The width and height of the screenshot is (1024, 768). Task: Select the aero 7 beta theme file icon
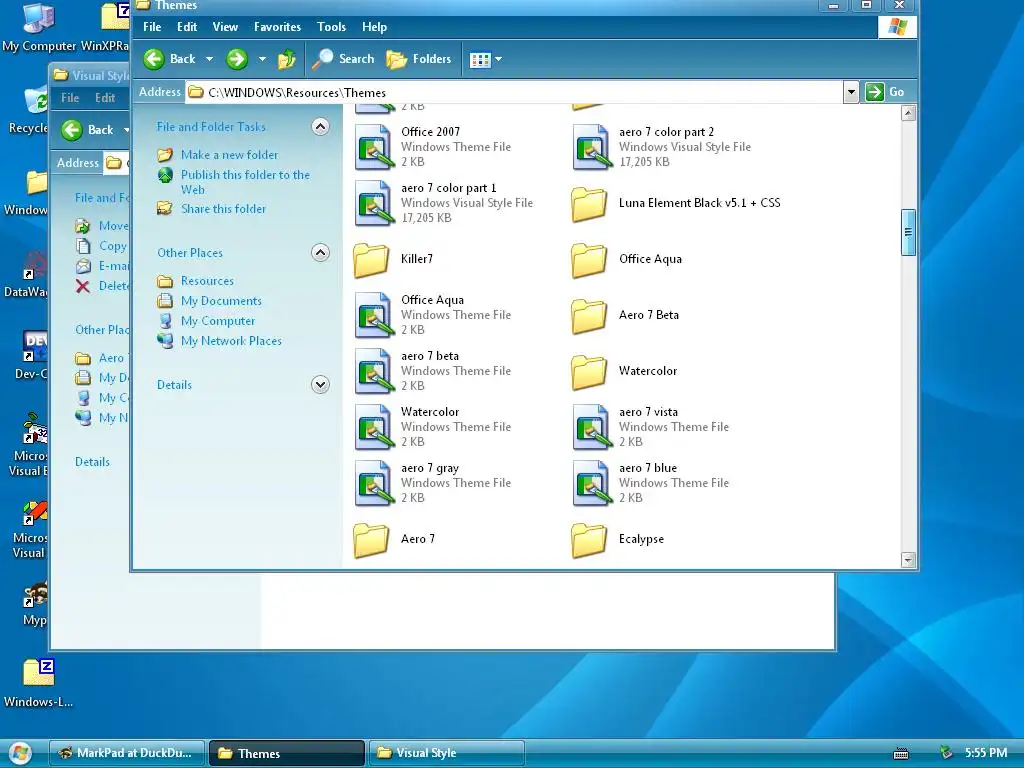pos(374,372)
